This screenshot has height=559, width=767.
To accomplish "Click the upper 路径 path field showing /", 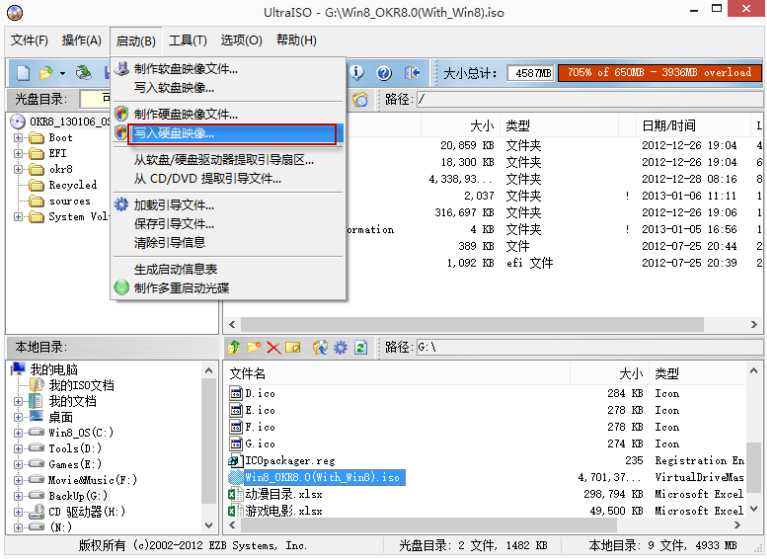I will [x=588, y=99].
